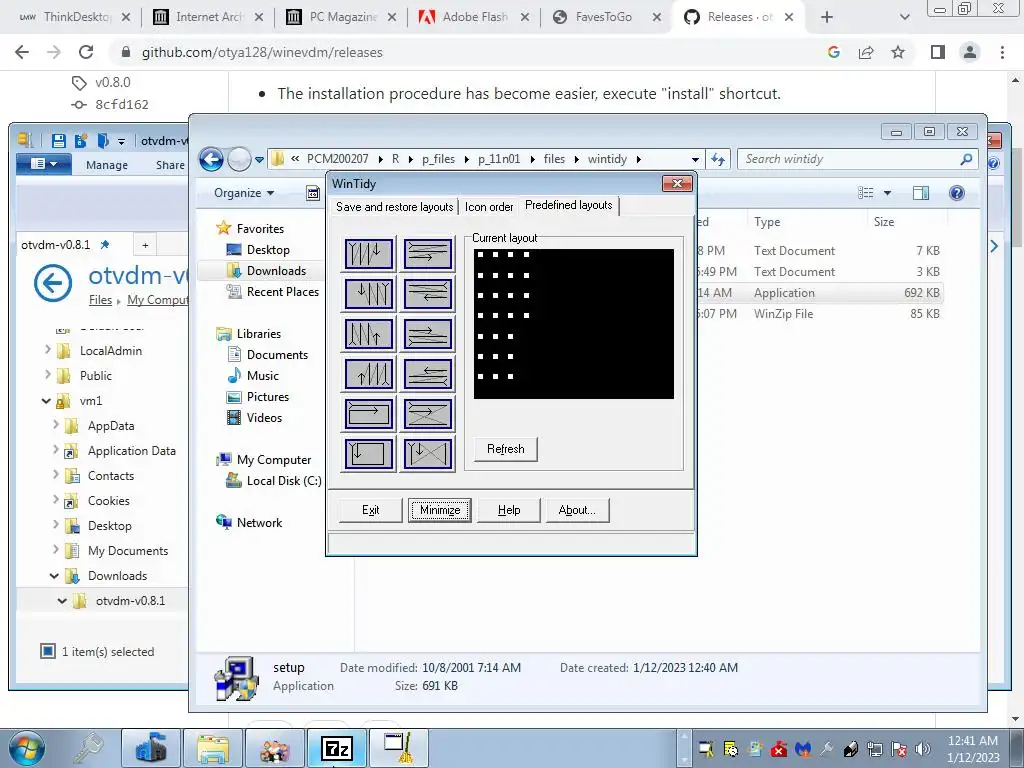This screenshot has width=1024, height=768.
Task: Click Explorer change view icon
Action: click(x=865, y=193)
